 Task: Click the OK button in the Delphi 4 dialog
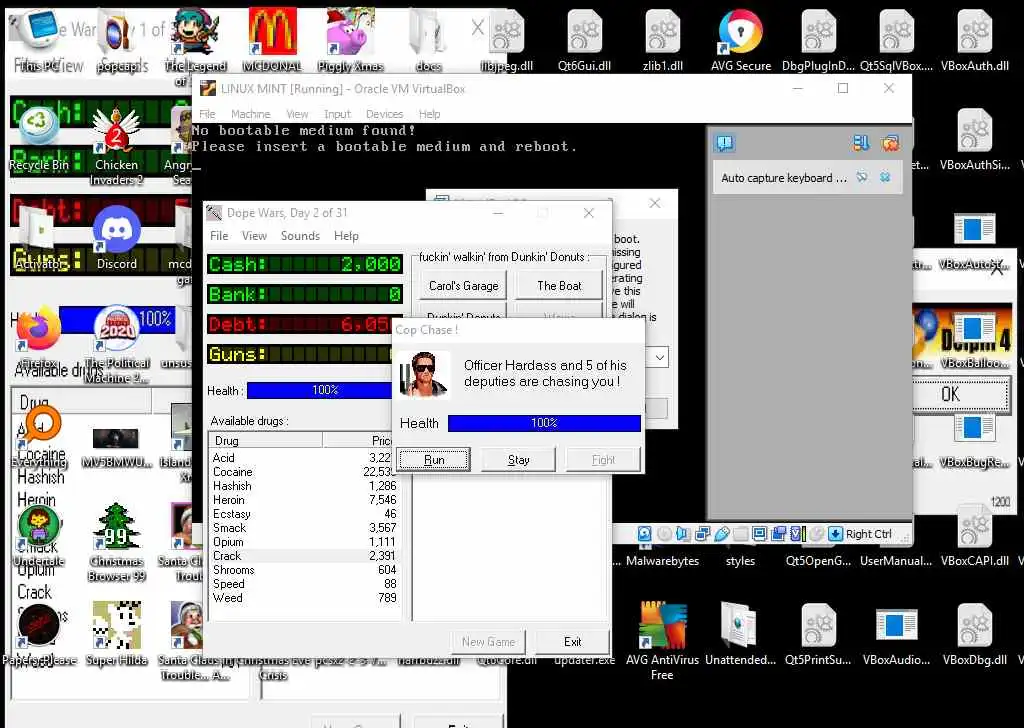pyautogui.click(x=960, y=394)
